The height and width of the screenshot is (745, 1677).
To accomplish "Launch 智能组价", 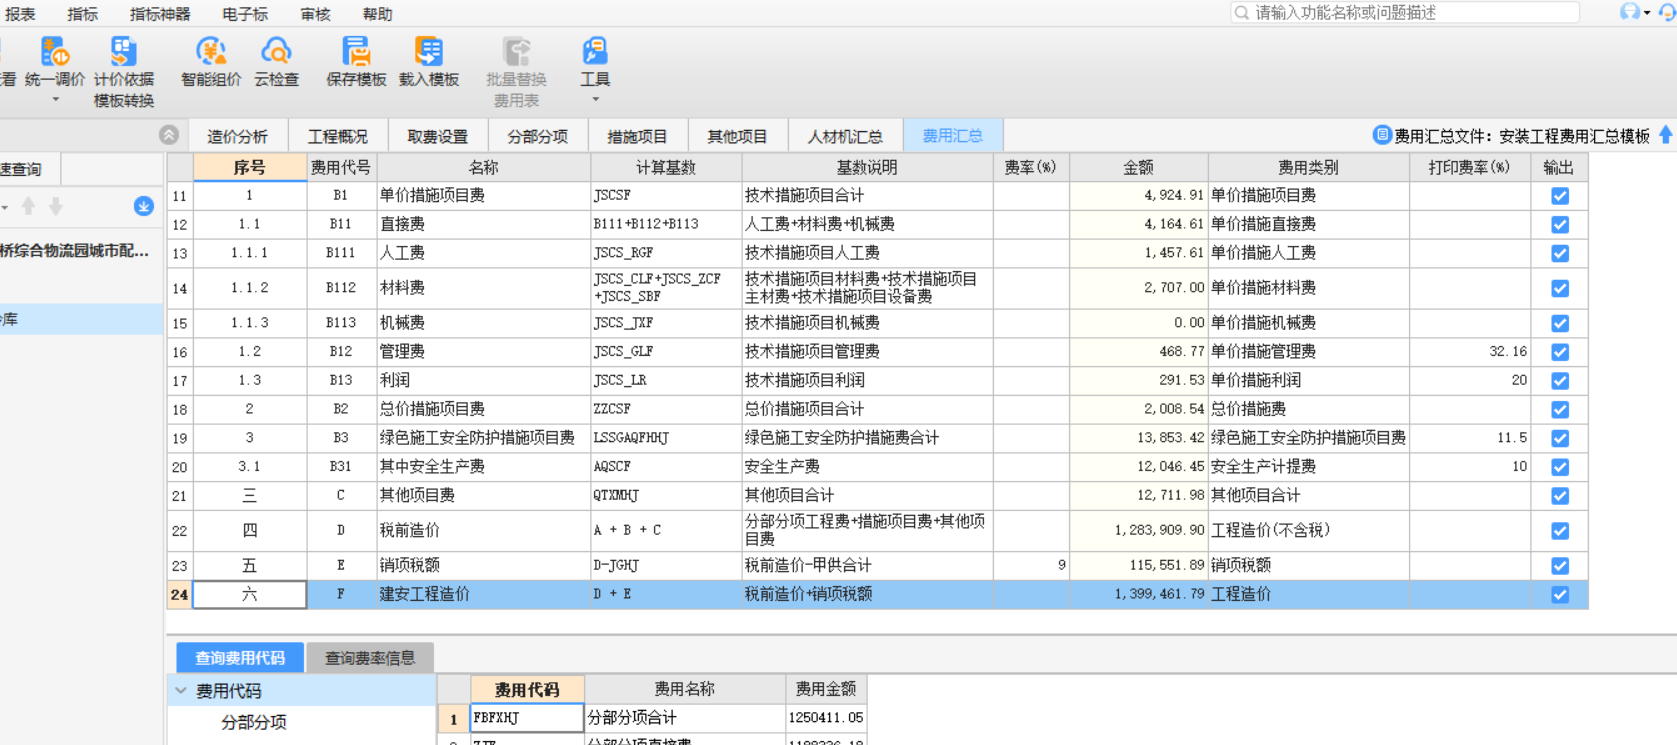I will click(211, 62).
